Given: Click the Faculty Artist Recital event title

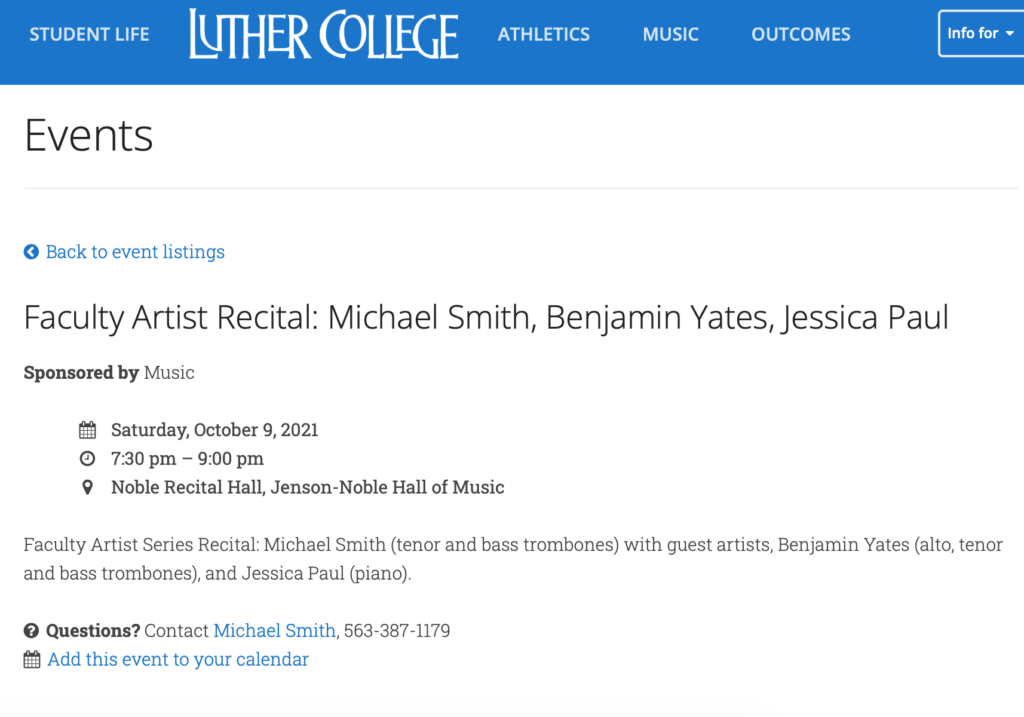Looking at the screenshot, I should point(486,318).
